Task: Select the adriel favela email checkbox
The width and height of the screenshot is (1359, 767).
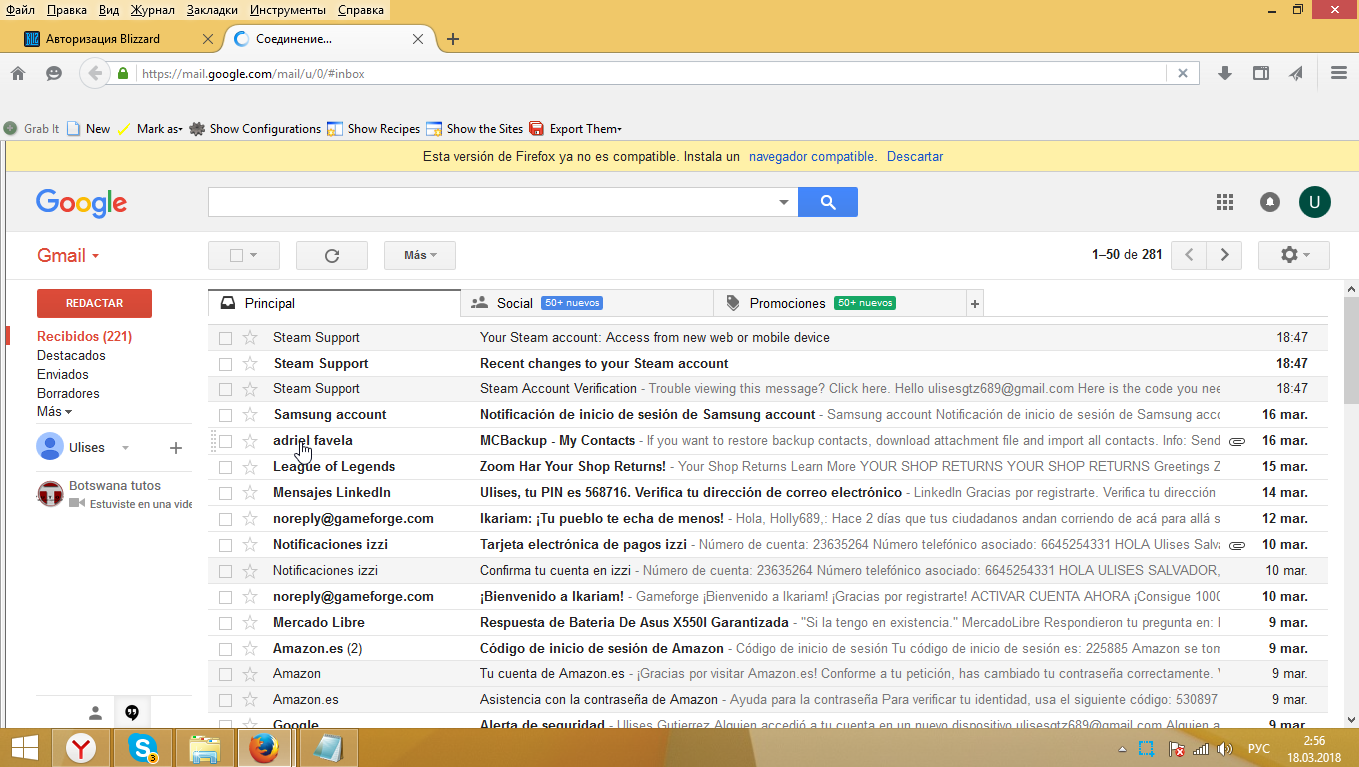Action: [x=225, y=441]
